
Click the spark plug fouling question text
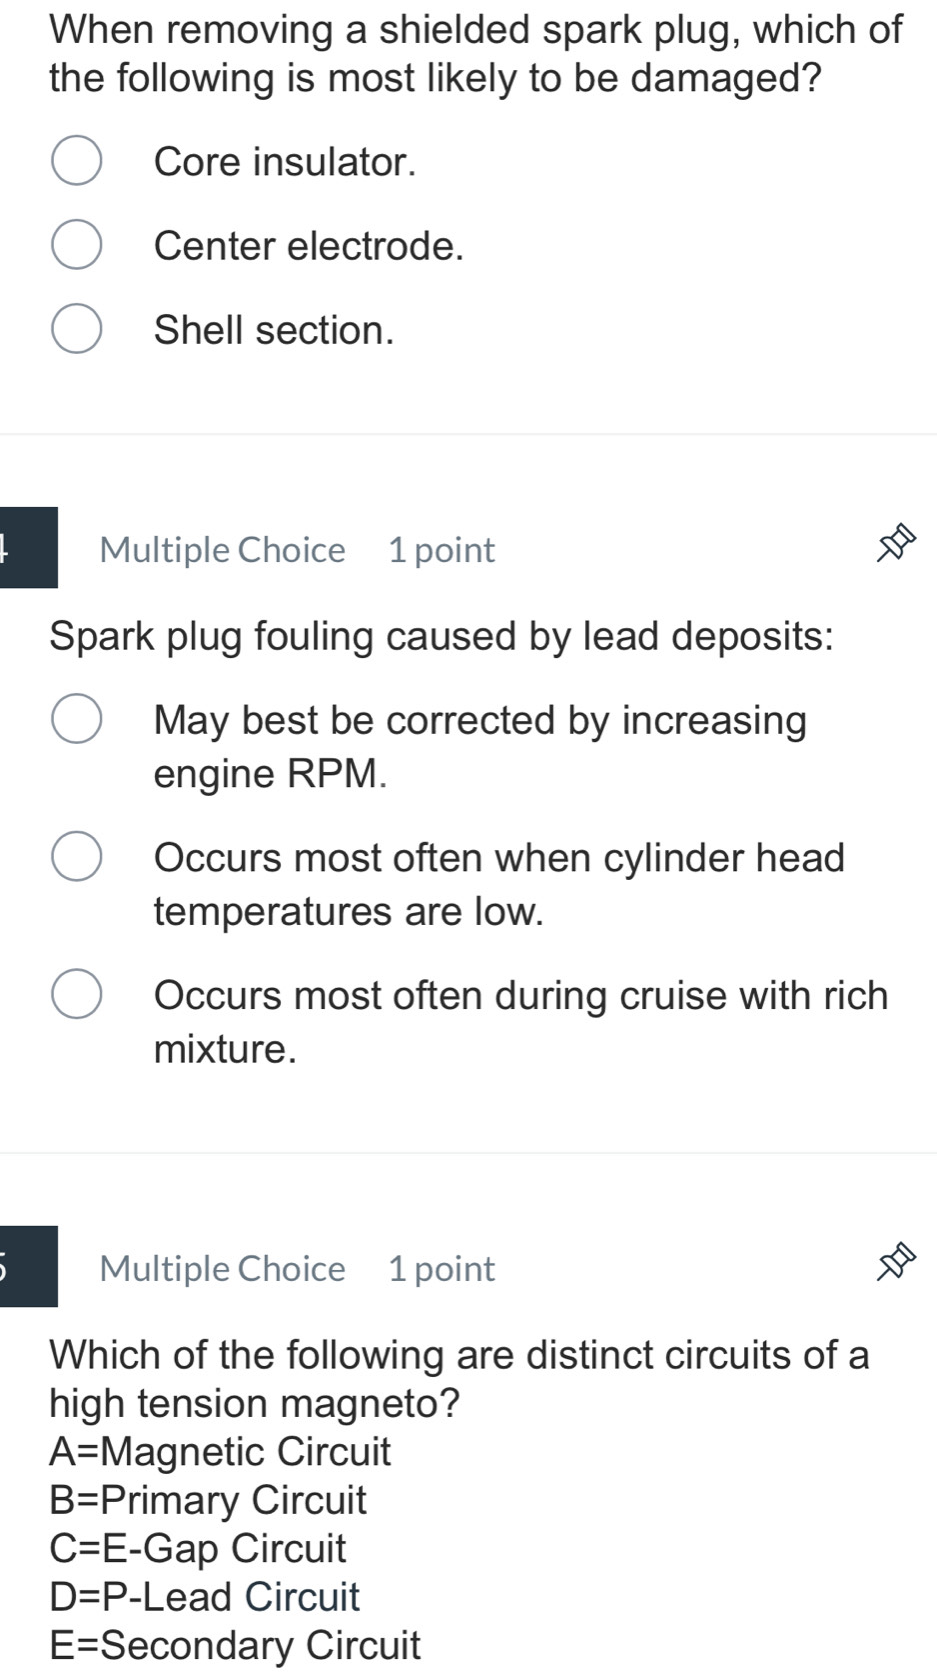point(443,636)
